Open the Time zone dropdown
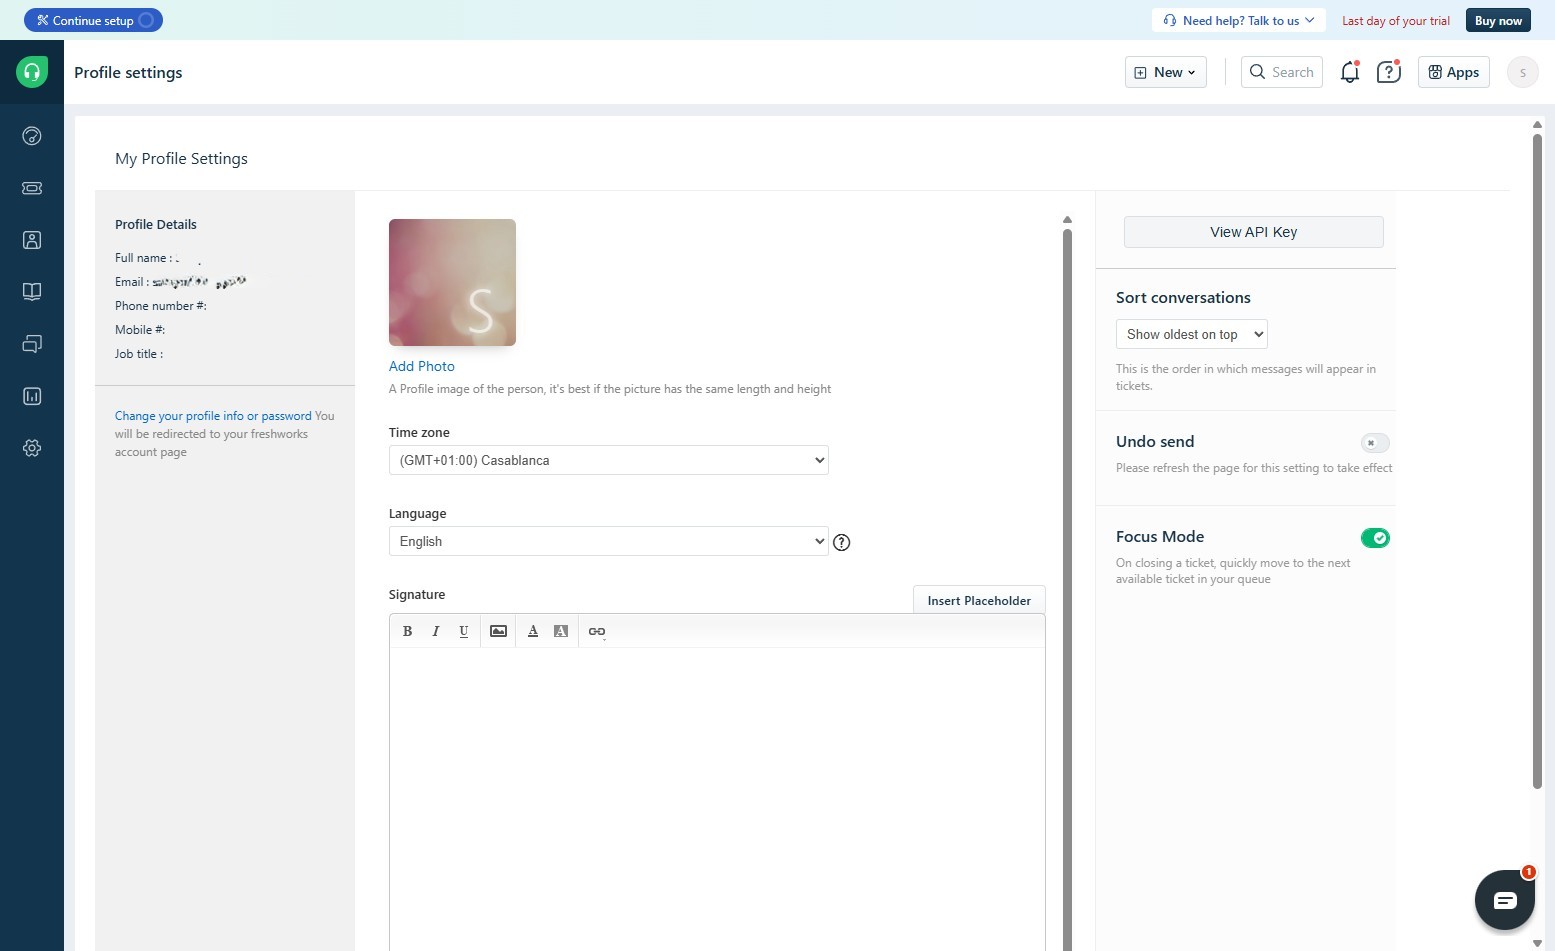Image resolution: width=1555 pixels, height=951 pixels. [x=608, y=460]
